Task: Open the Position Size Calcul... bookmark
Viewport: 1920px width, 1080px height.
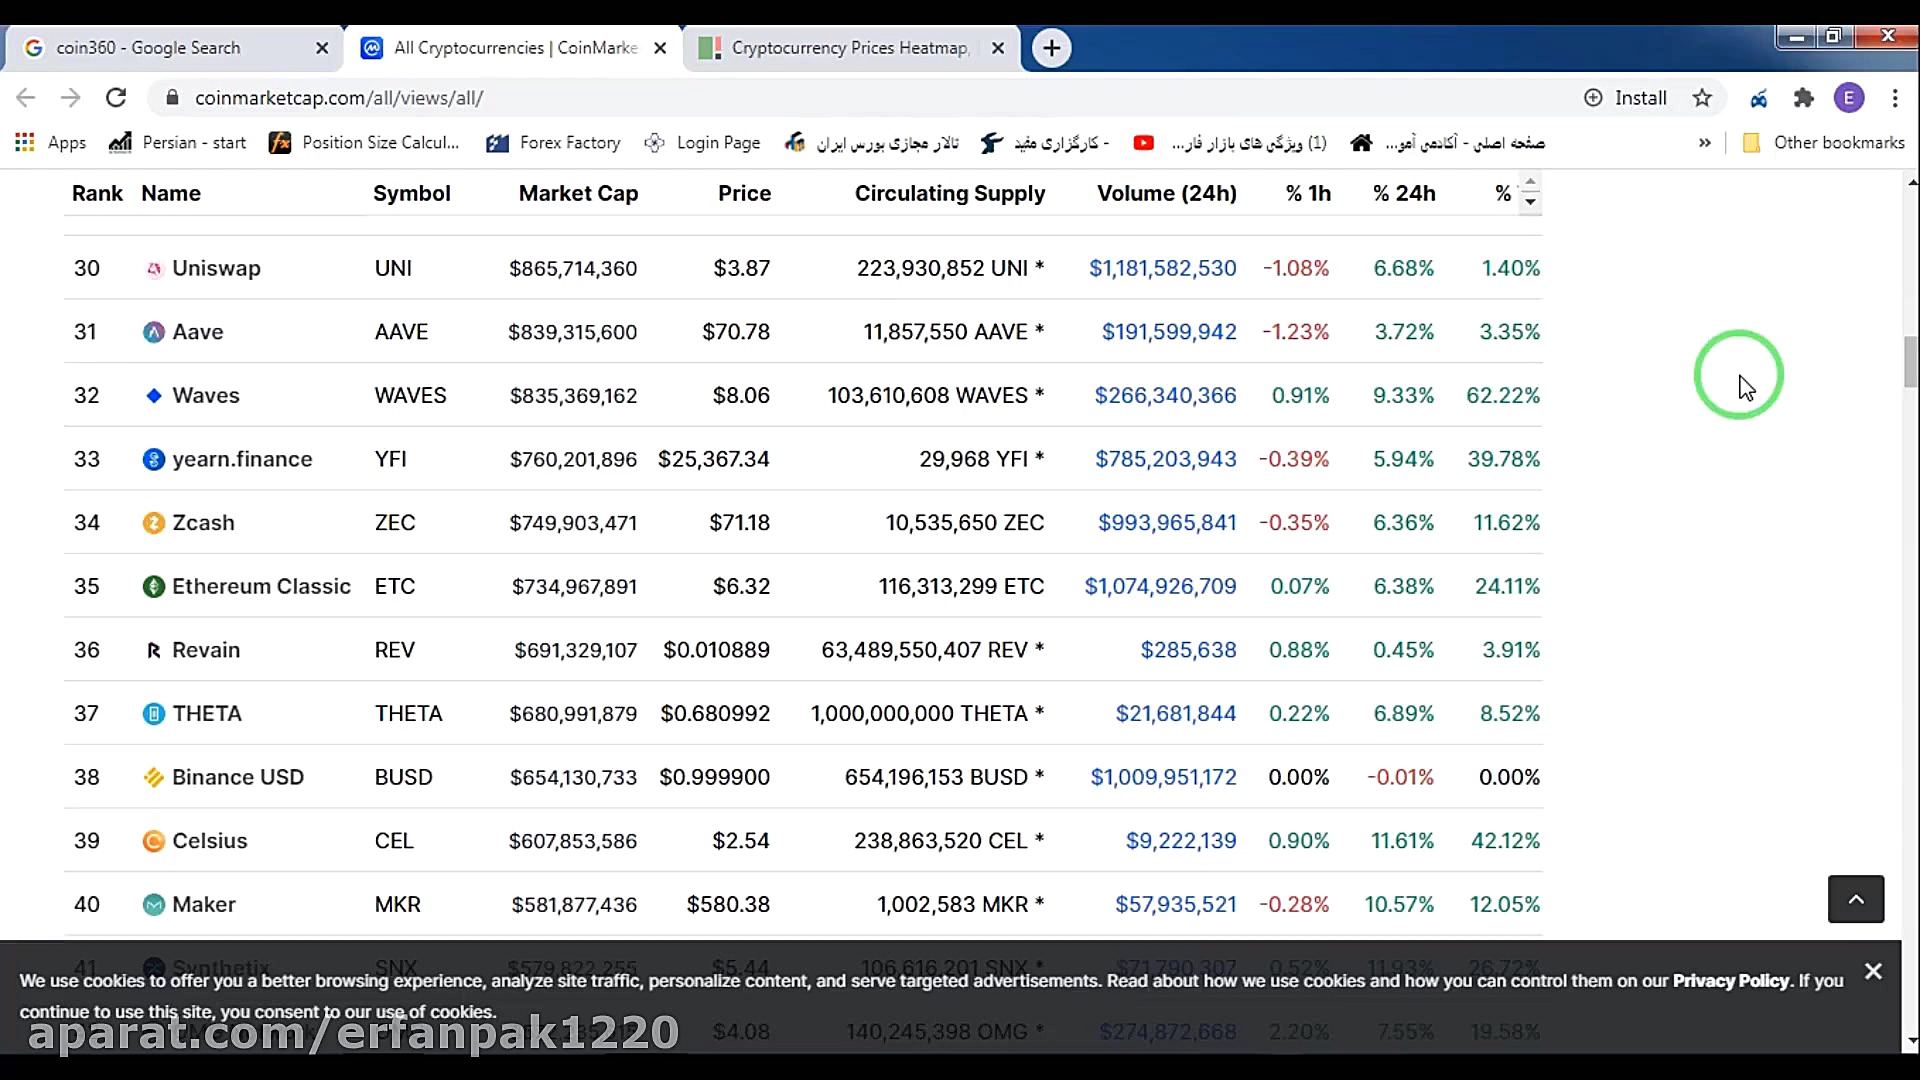Action: (x=365, y=143)
